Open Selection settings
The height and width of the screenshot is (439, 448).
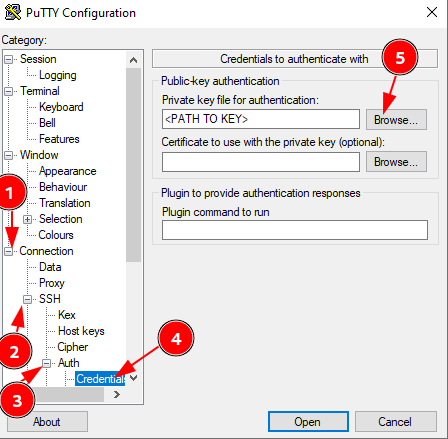click(x=60, y=219)
